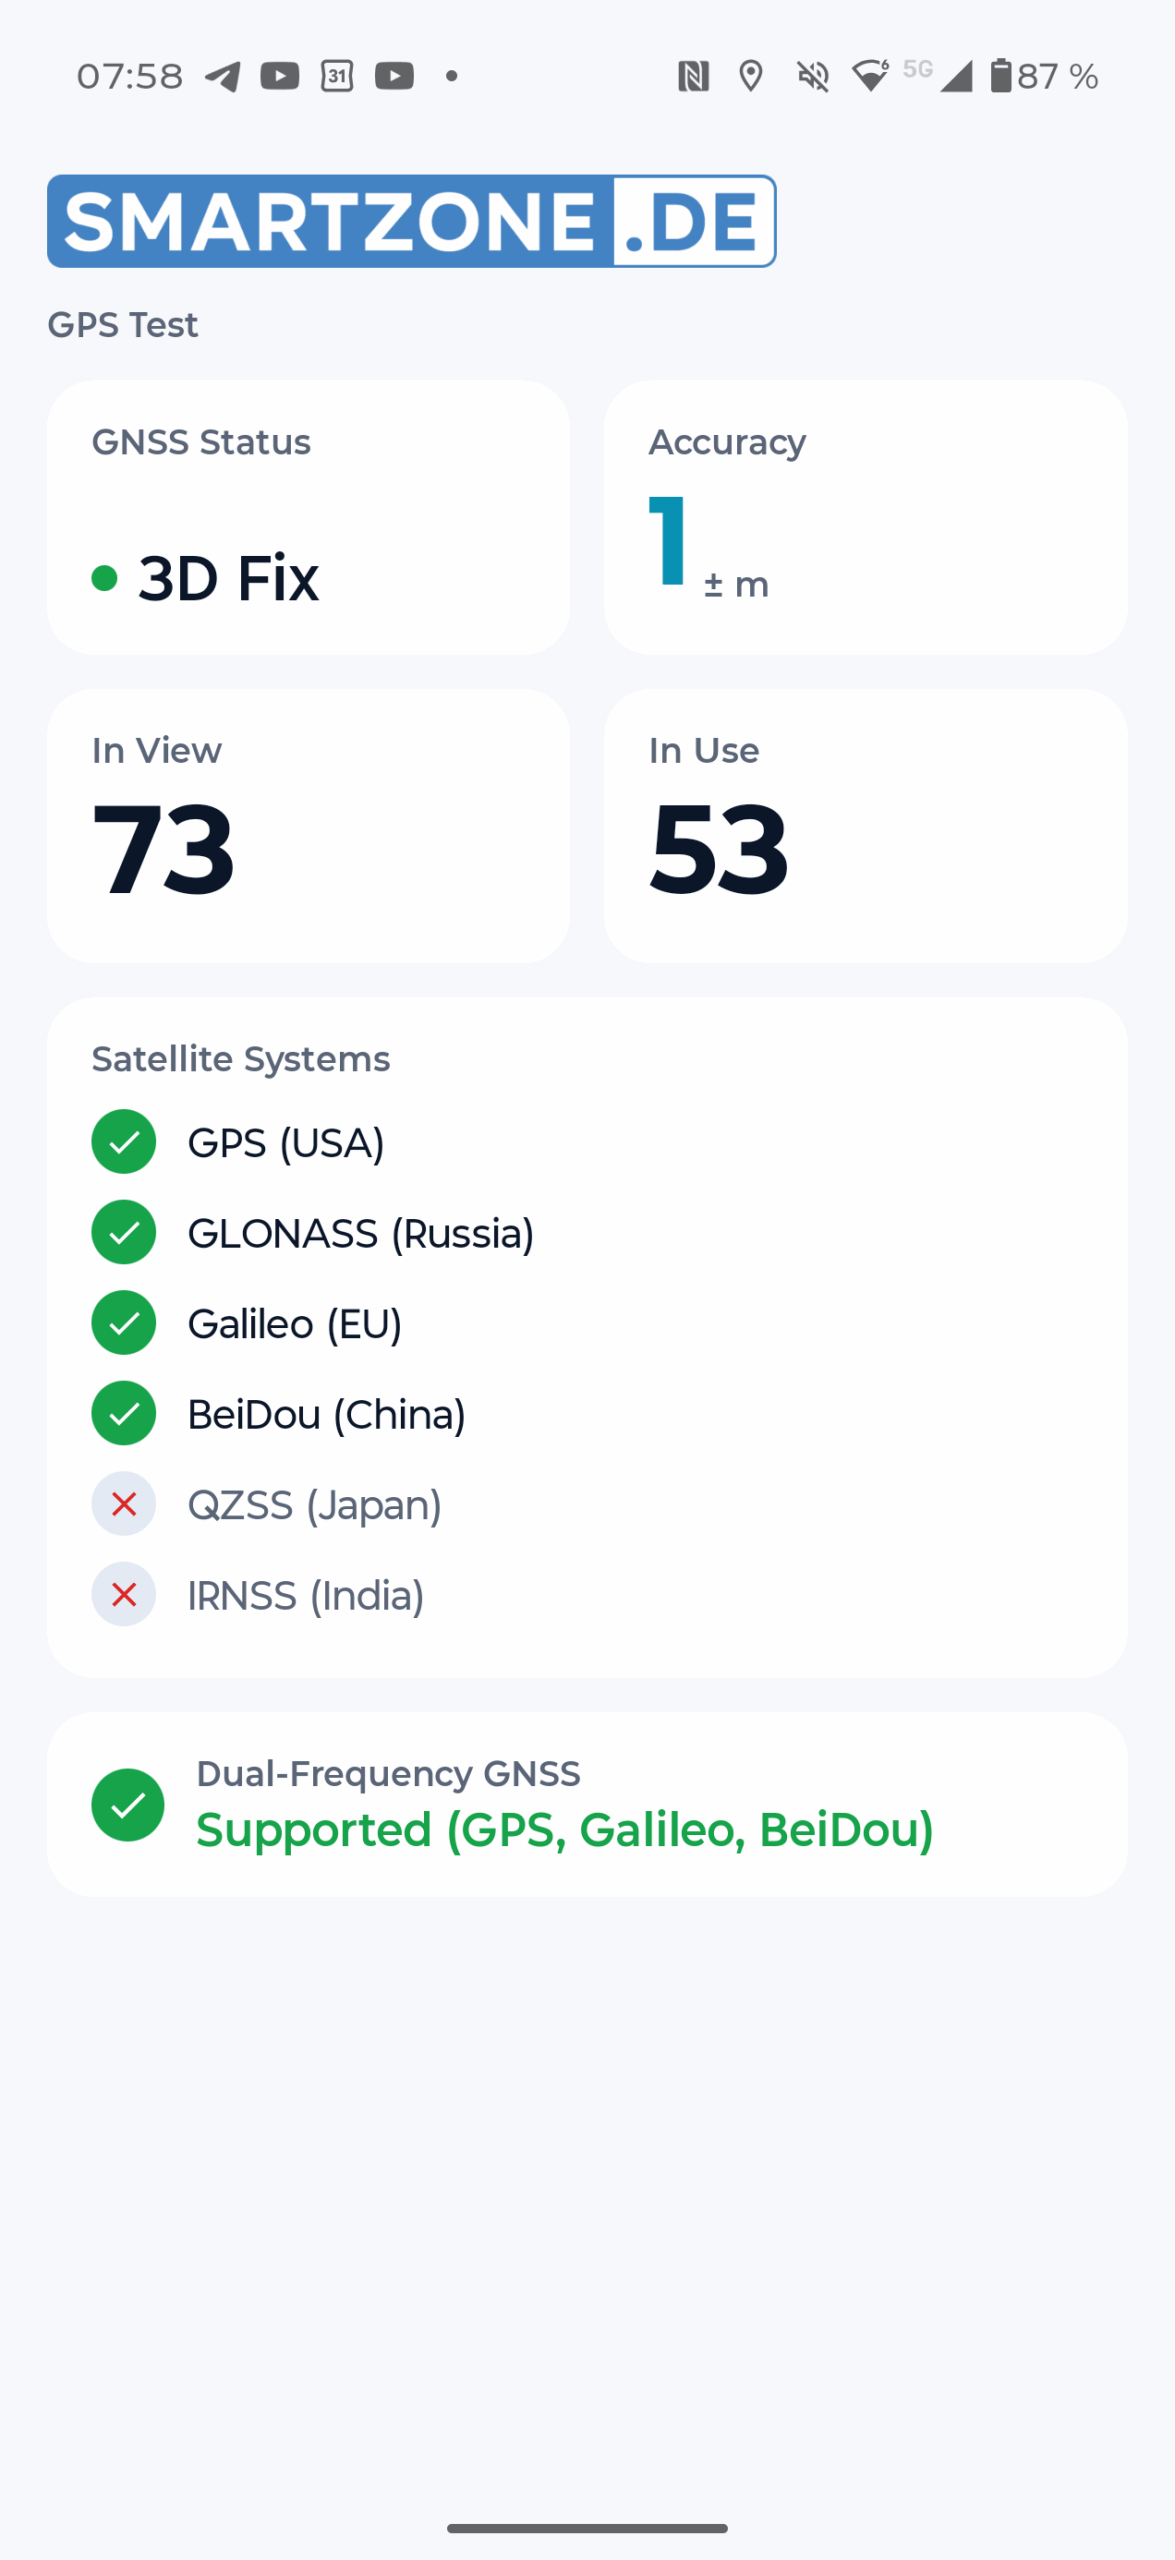Tap the Dual-Frequency GNSS checkmark icon
The height and width of the screenshot is (2560, 1175).
pos(128,1805)
